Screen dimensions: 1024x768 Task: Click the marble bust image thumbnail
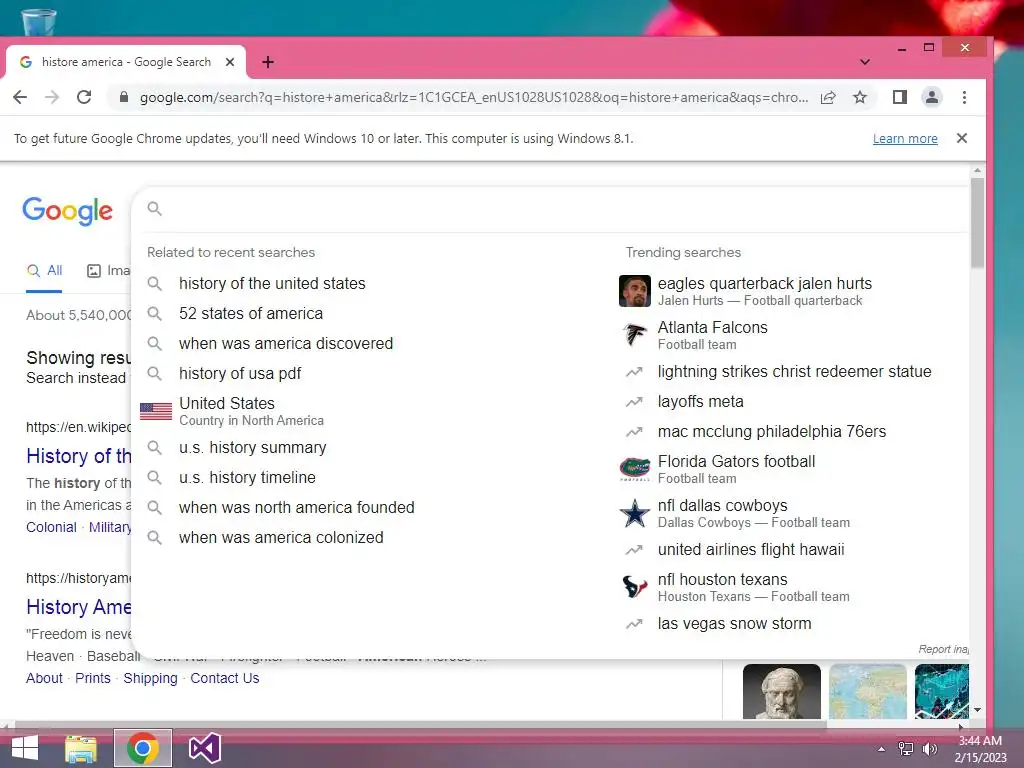(x=782, y=692)
